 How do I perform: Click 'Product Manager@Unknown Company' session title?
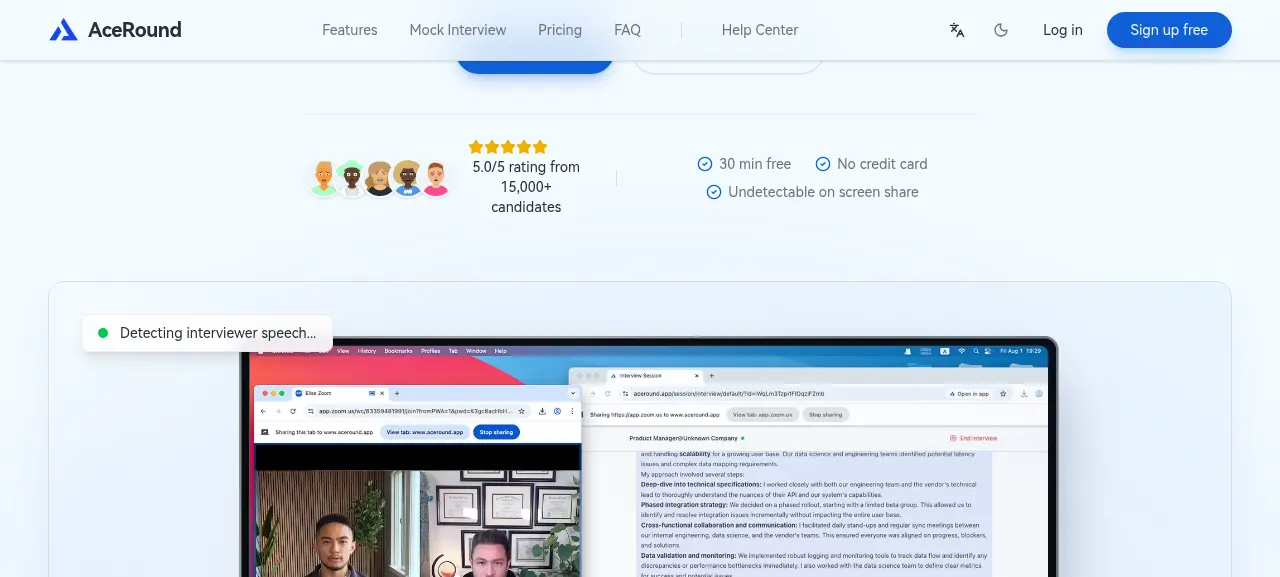(683, 438)
